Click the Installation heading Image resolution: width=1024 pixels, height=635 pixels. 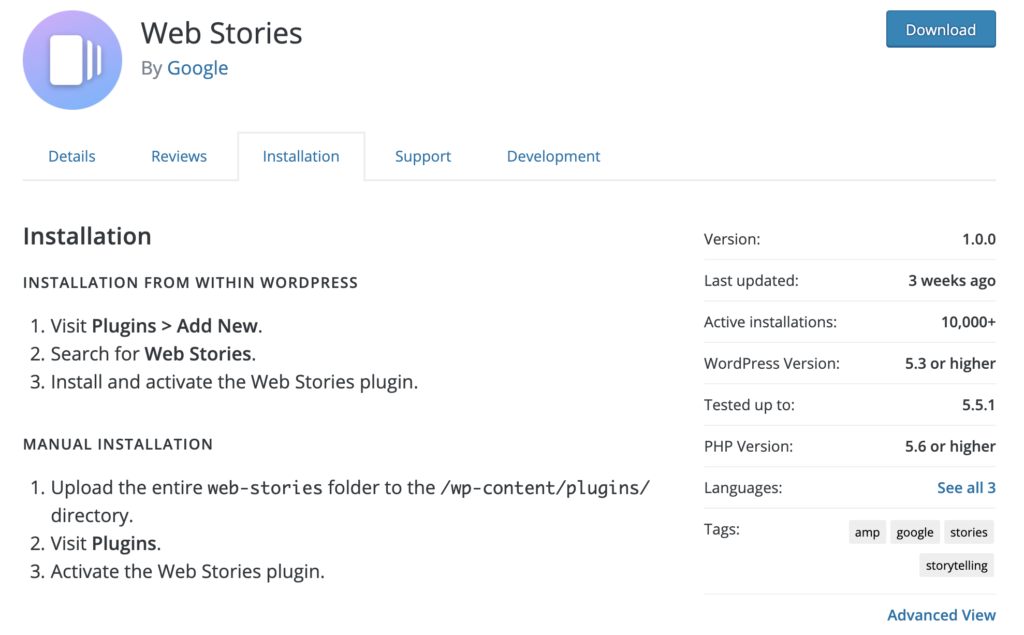(87, 236)
